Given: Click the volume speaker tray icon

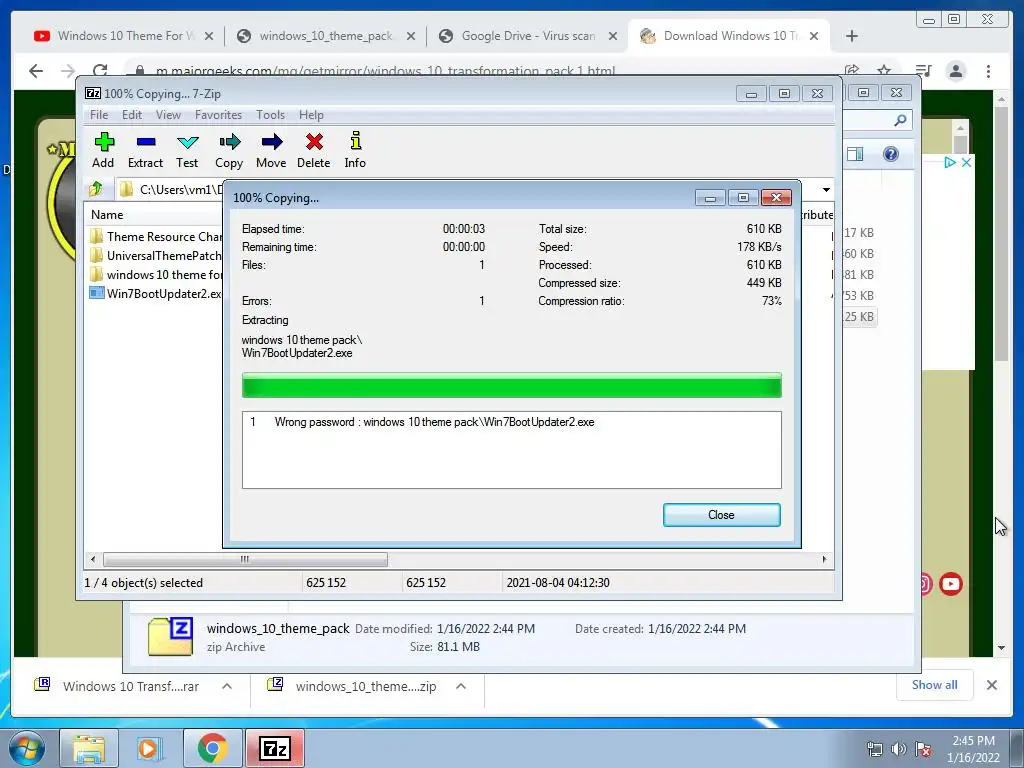Looking at the screenshot, I should (x=899, y=749).
